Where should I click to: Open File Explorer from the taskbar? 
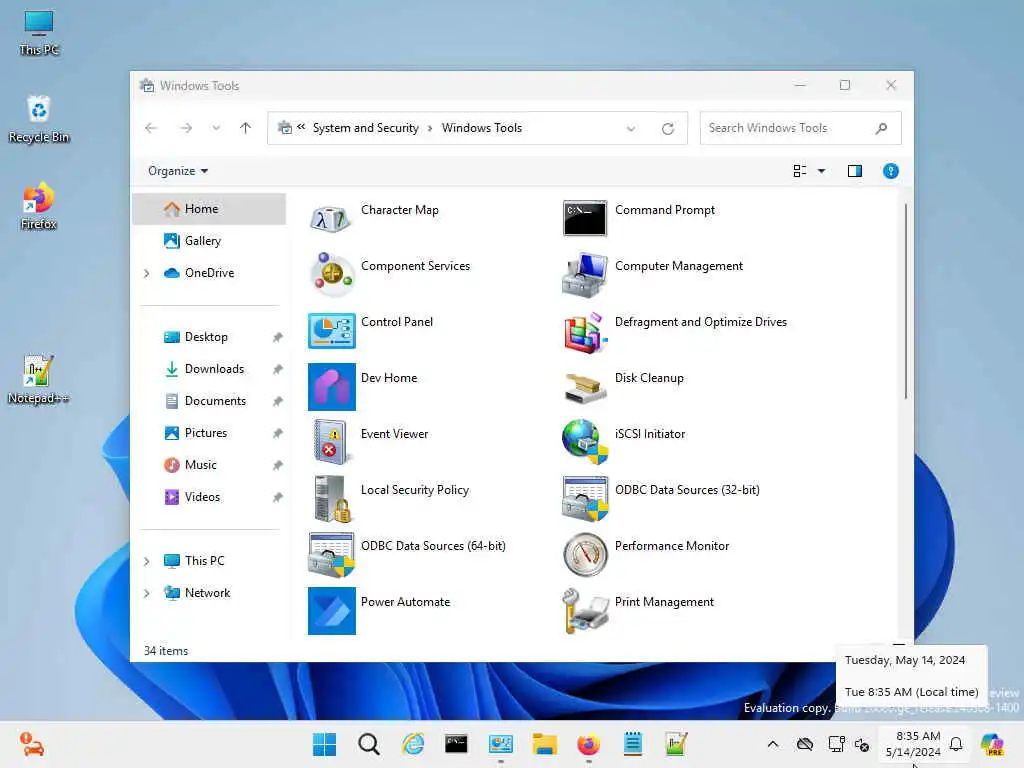(544, 744)
